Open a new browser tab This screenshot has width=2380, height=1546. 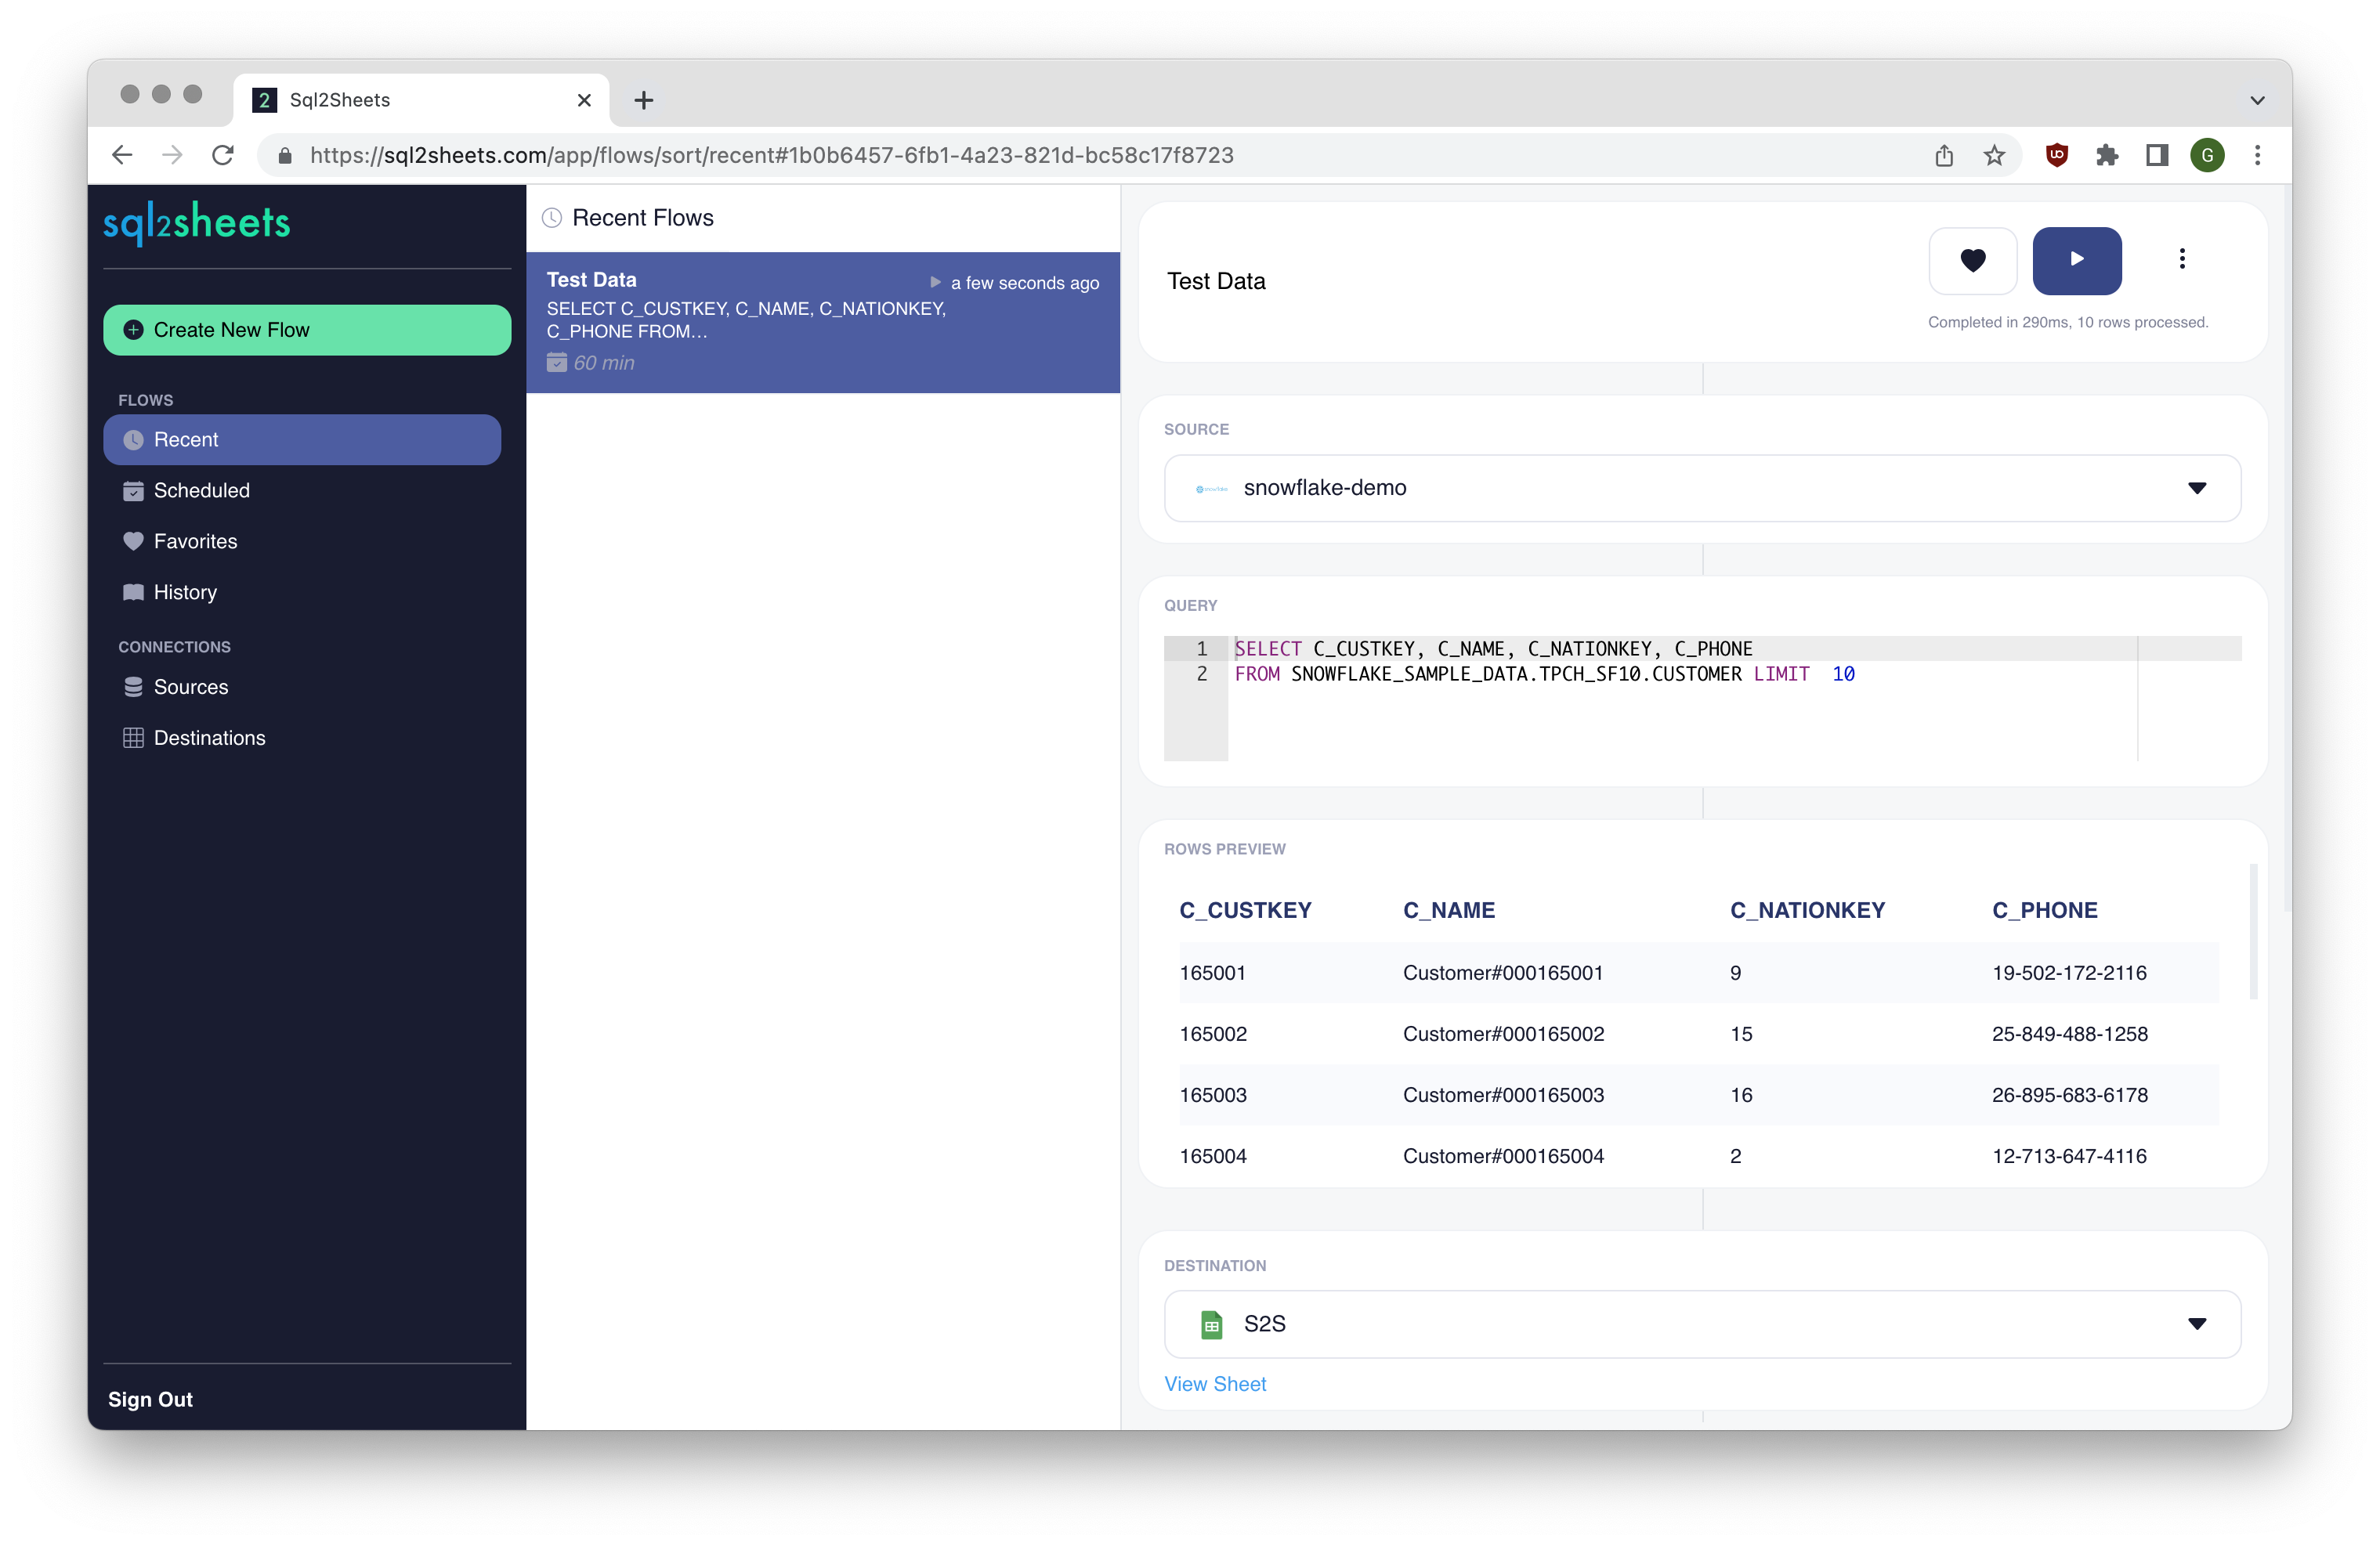pyautogui.click(x=644, y=100)
